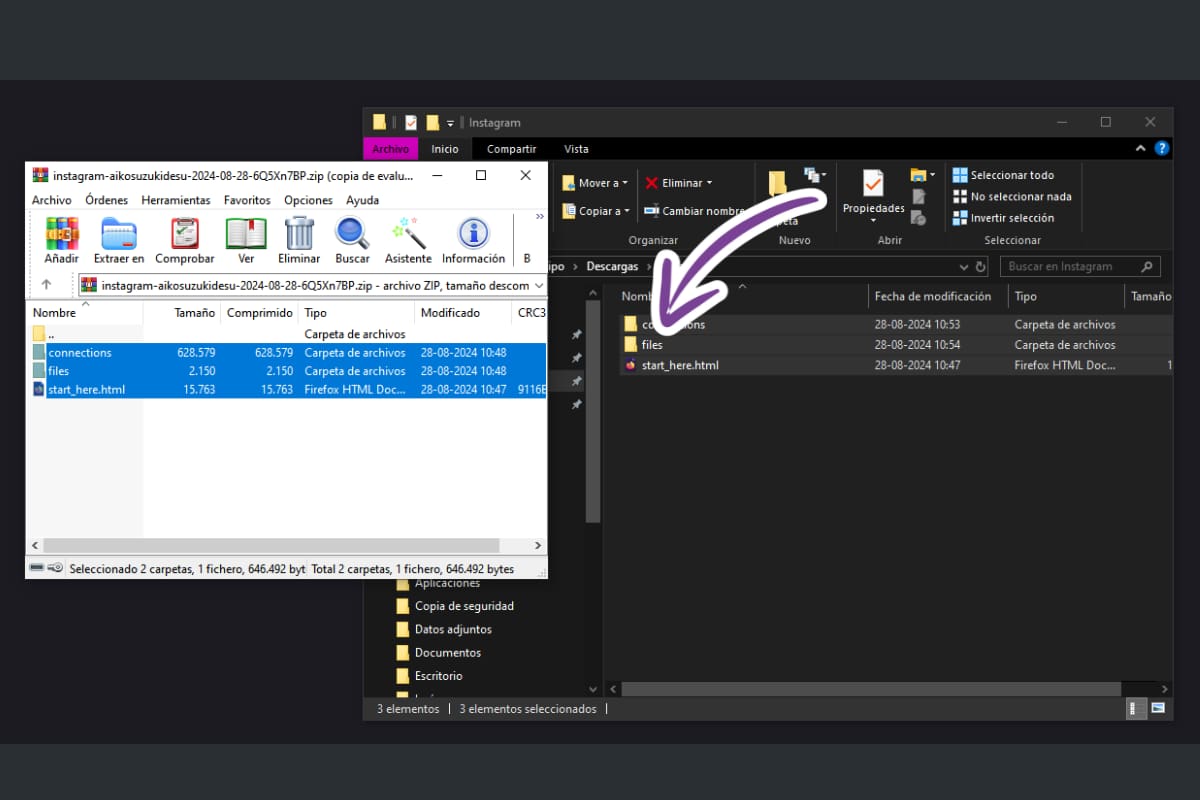This screenshot has height=800, width=1200.
Task: Click the Añadir icon in WinRAR toolbar
Action: tap(62, 241)
